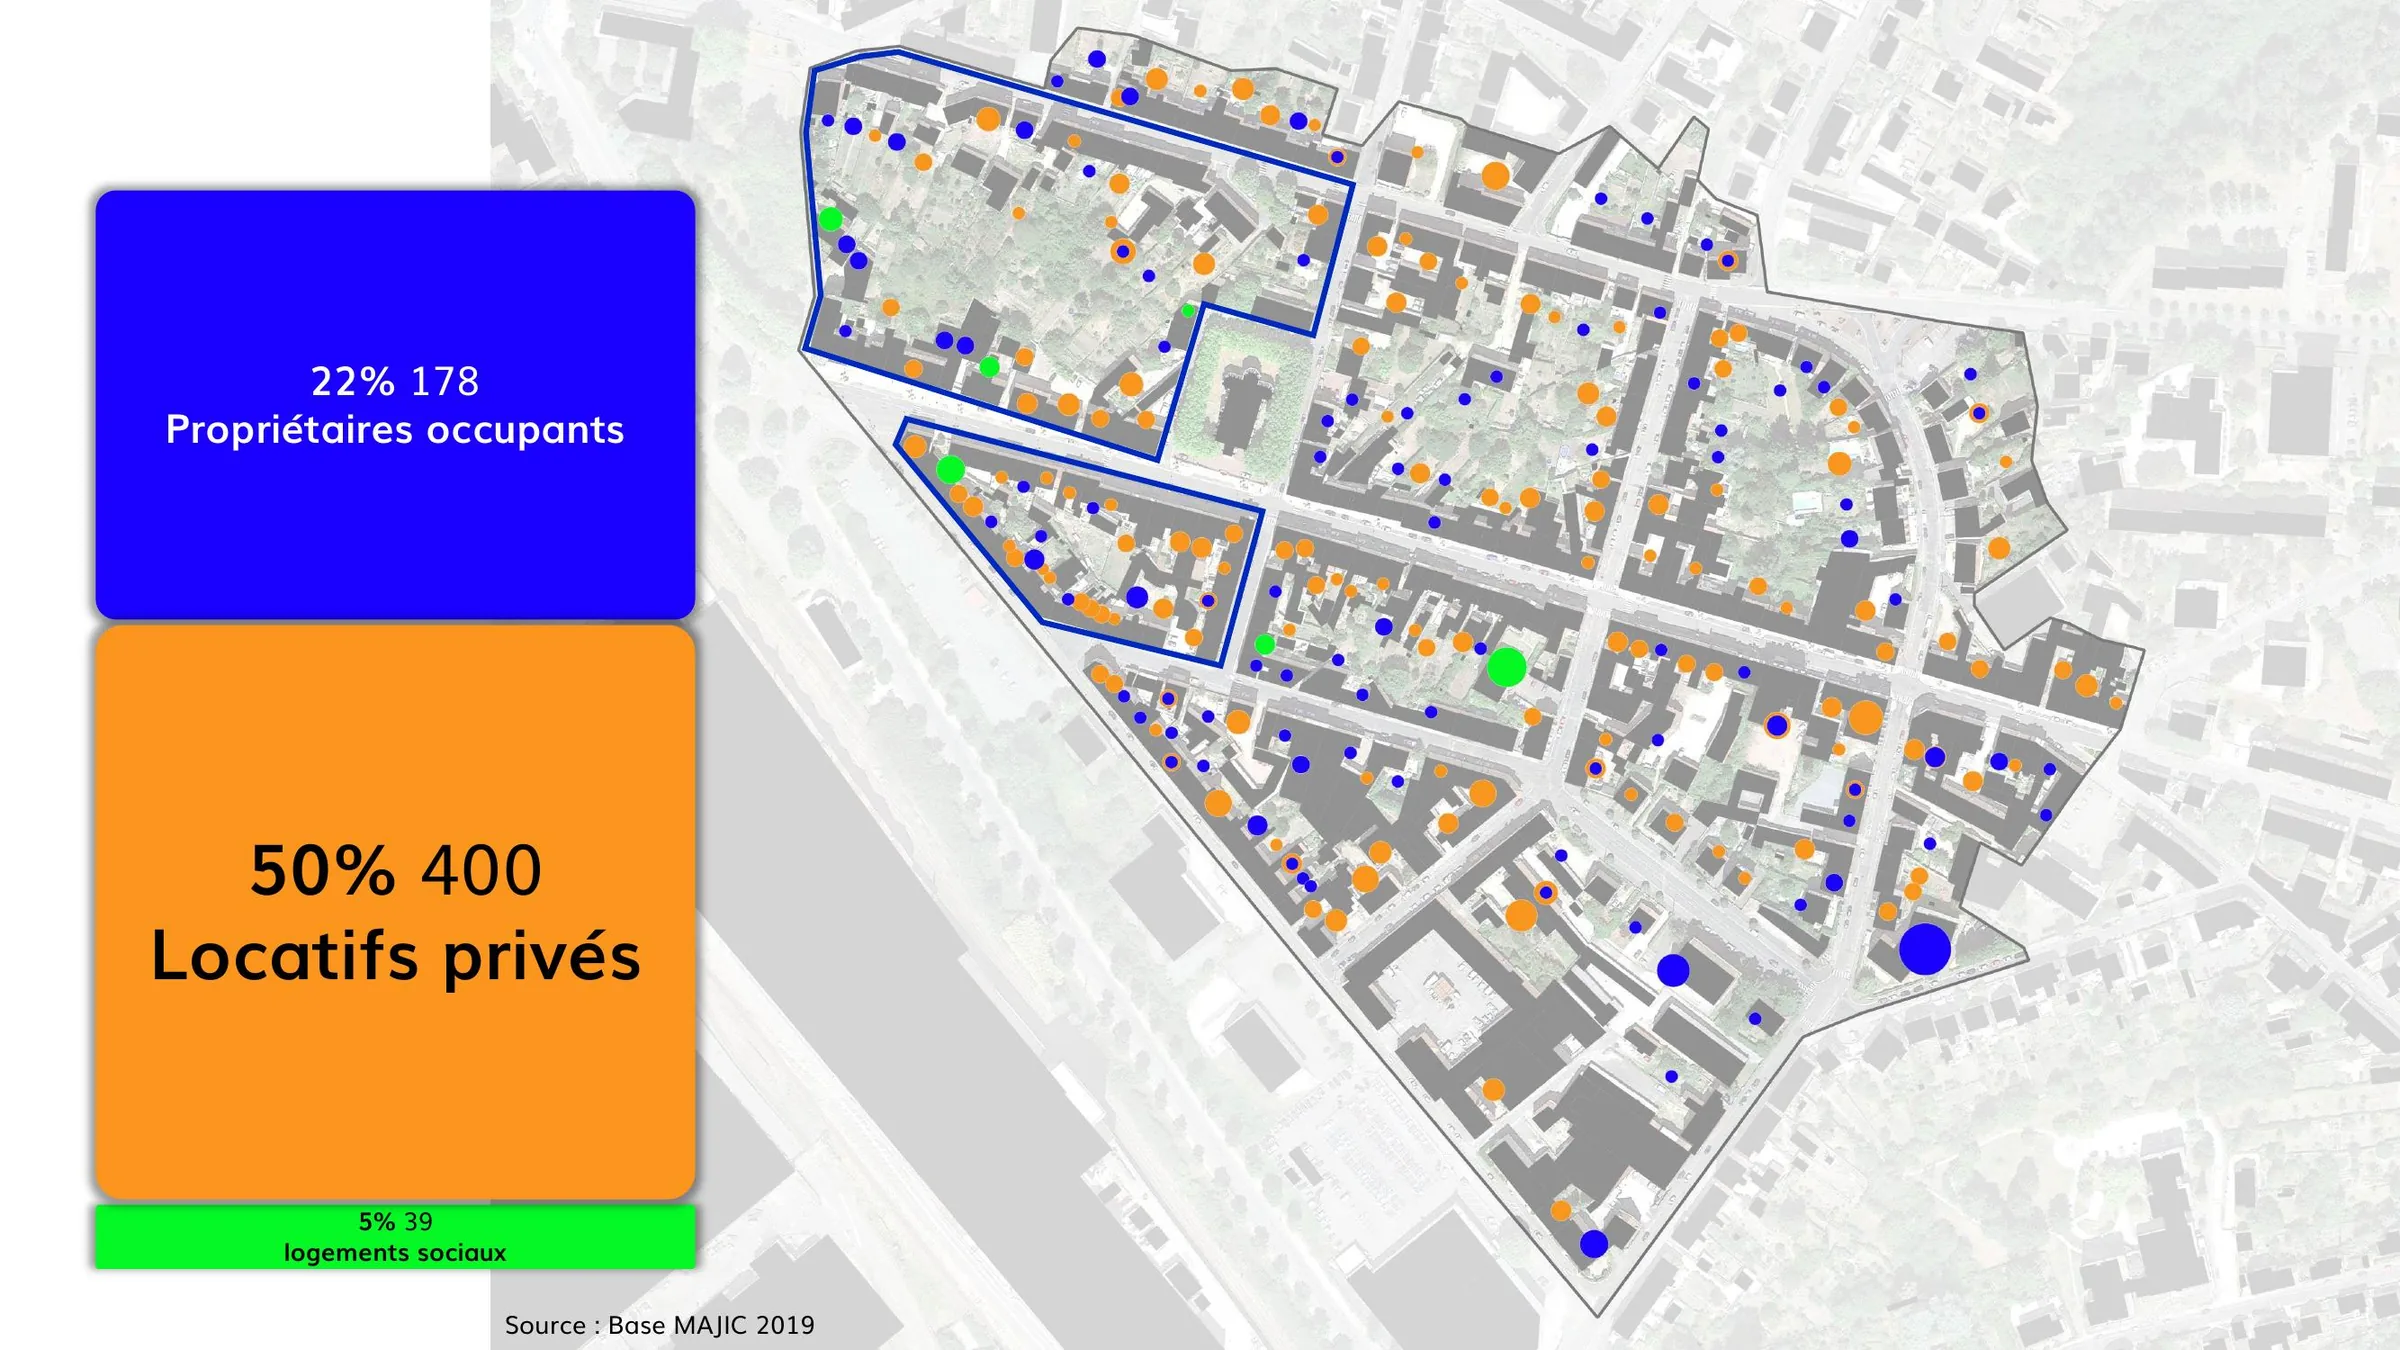2400x1350 pixels.
Task: Click the largest green circle on map
Action: click(1506, 666)
